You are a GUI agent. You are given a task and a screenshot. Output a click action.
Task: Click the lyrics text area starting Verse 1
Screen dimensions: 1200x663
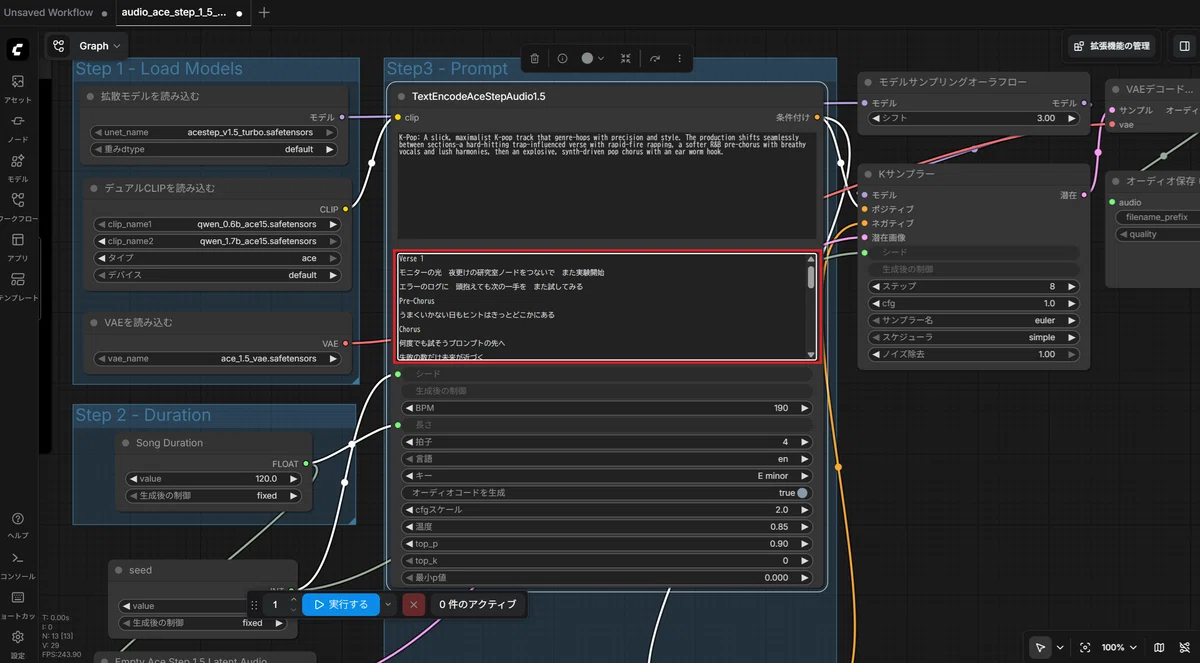[x=606, y=306]
